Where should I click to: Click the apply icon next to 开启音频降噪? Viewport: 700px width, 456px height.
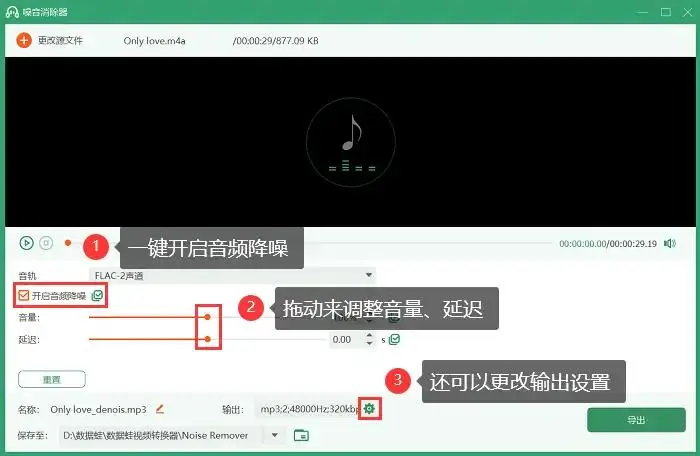pos(97,296)
